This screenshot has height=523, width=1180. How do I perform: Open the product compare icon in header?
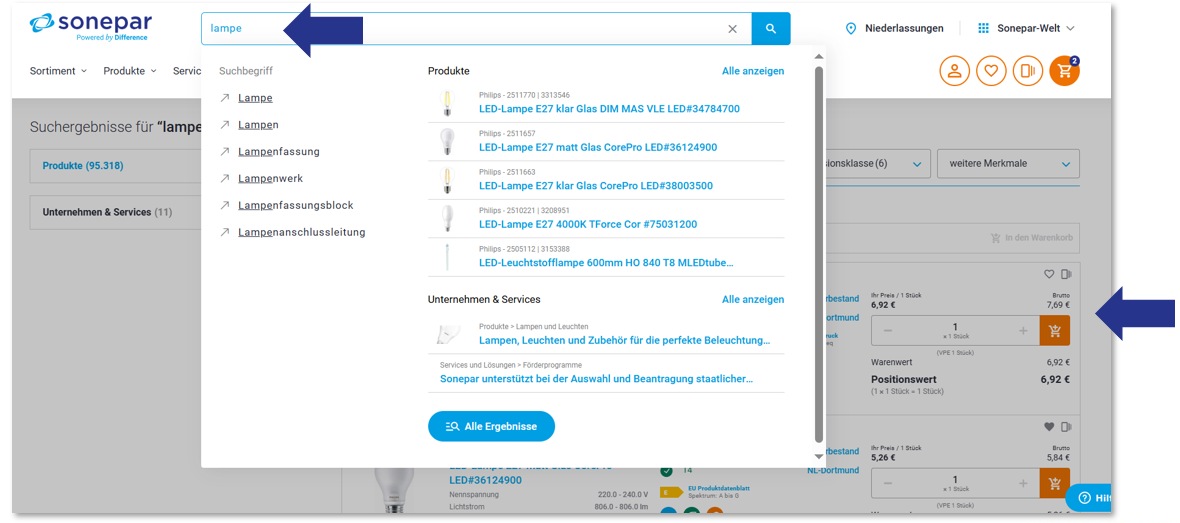[1028, 71]
